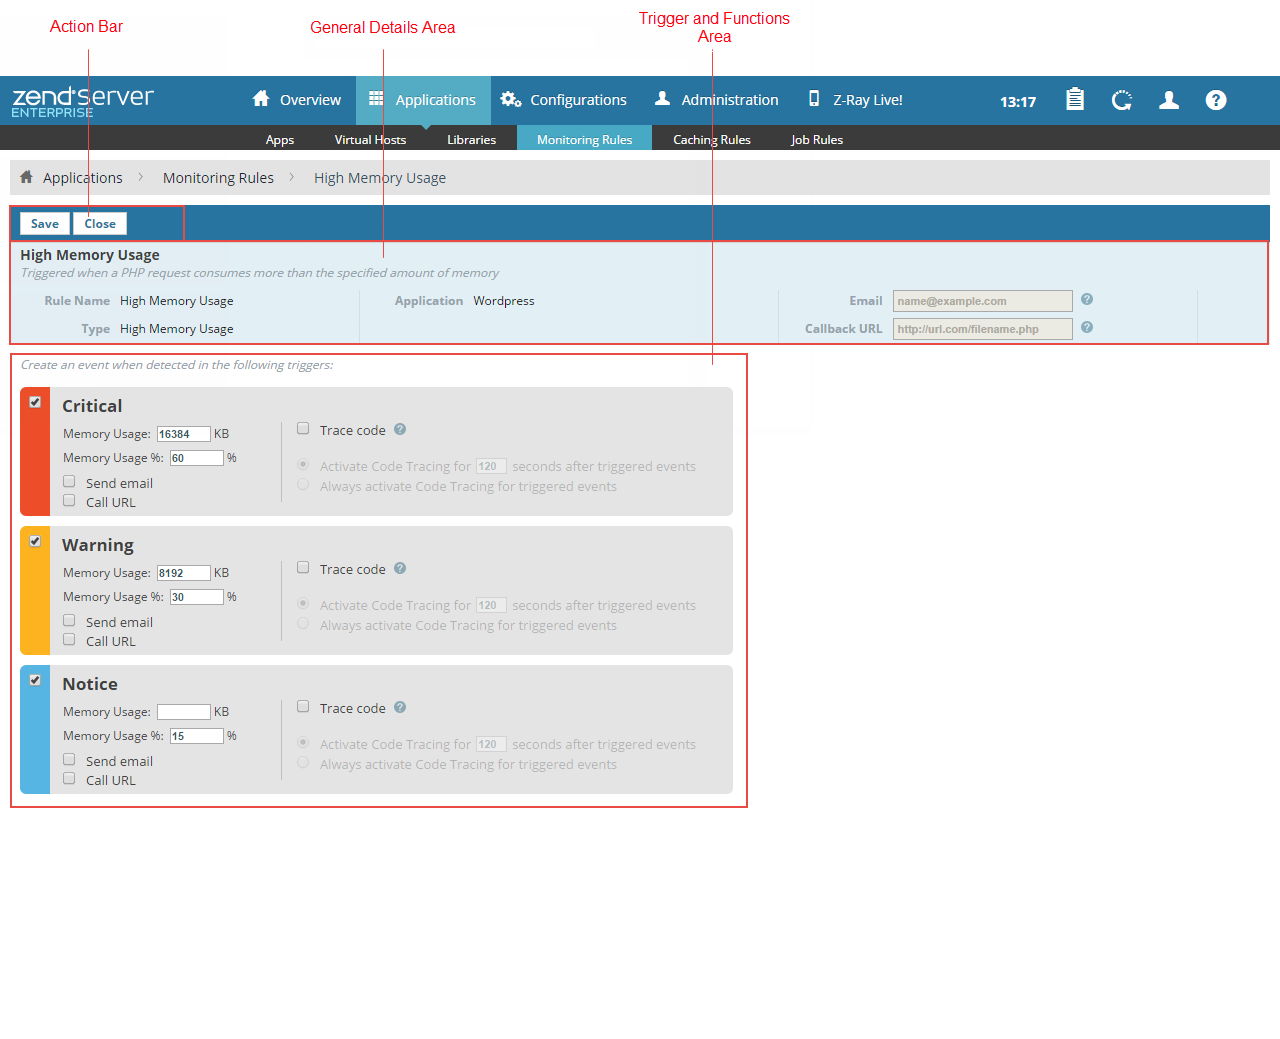The image size is (1280, 1039).
Task: Open the Configurations menu
Action: tap(564, 100)
